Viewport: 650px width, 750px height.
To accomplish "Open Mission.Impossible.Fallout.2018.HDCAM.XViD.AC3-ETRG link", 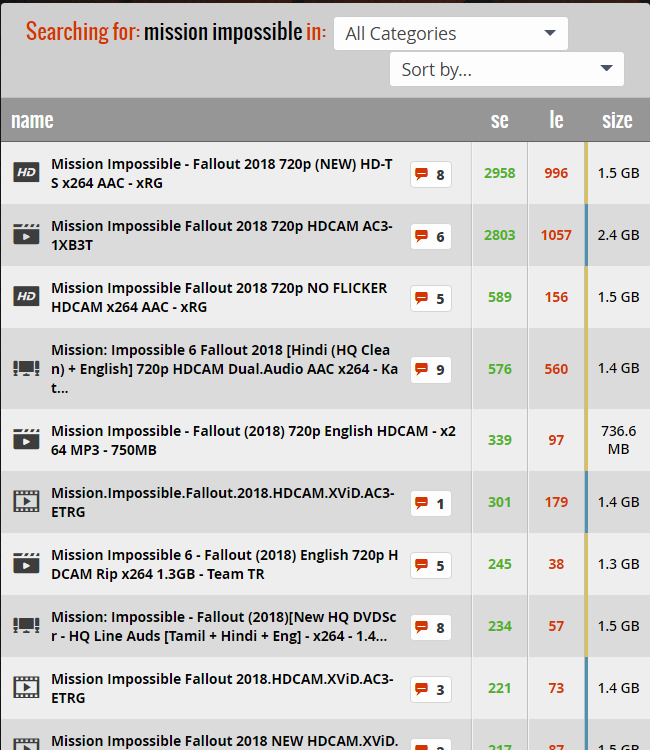I will tap(223, 502).
